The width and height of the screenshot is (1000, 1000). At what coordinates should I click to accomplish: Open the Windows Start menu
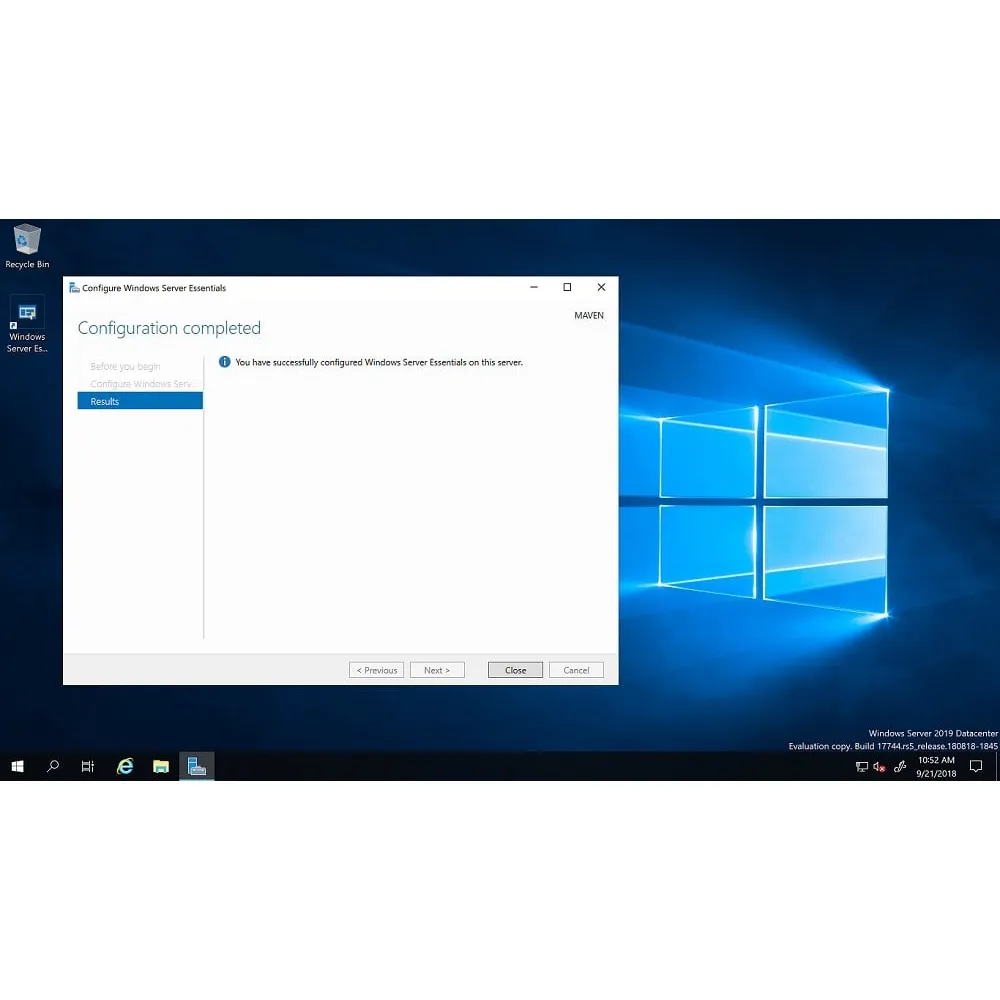tap(17, 766)
